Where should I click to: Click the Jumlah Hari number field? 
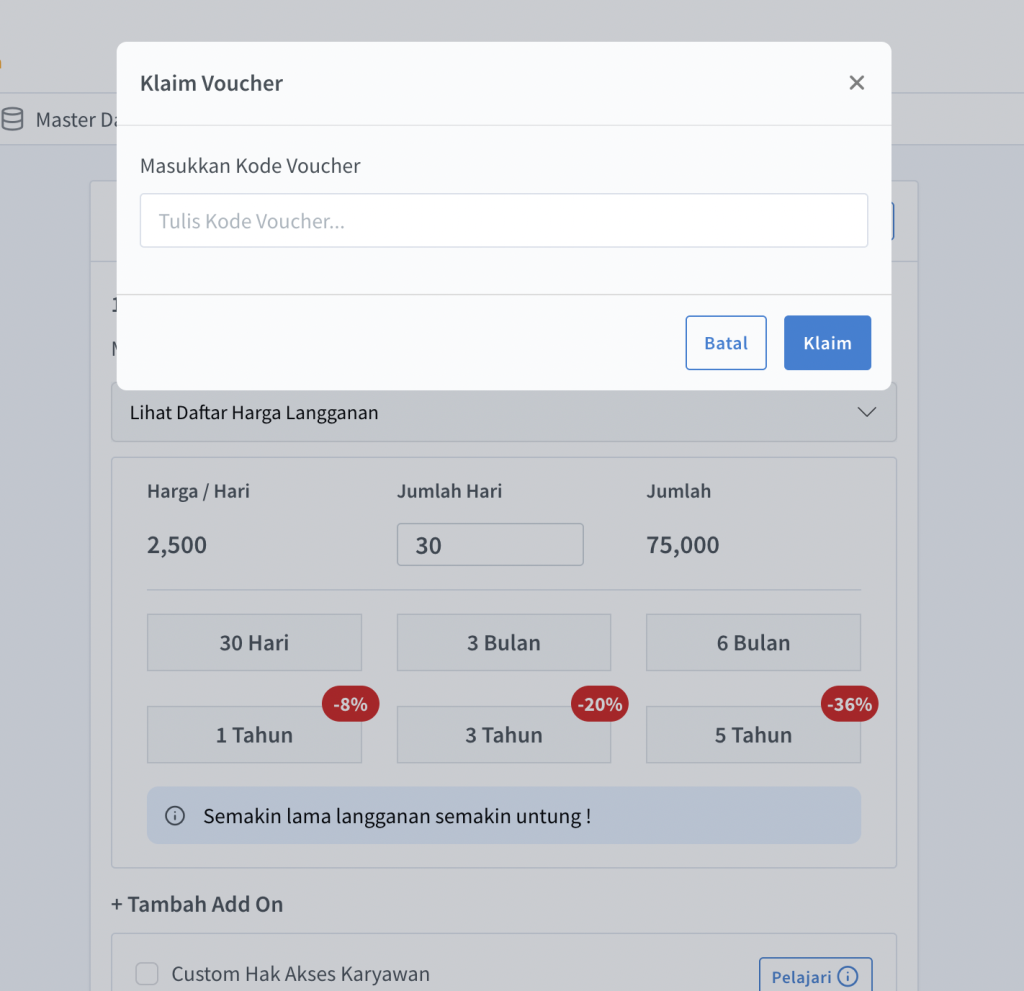click(x=490, y=545)
